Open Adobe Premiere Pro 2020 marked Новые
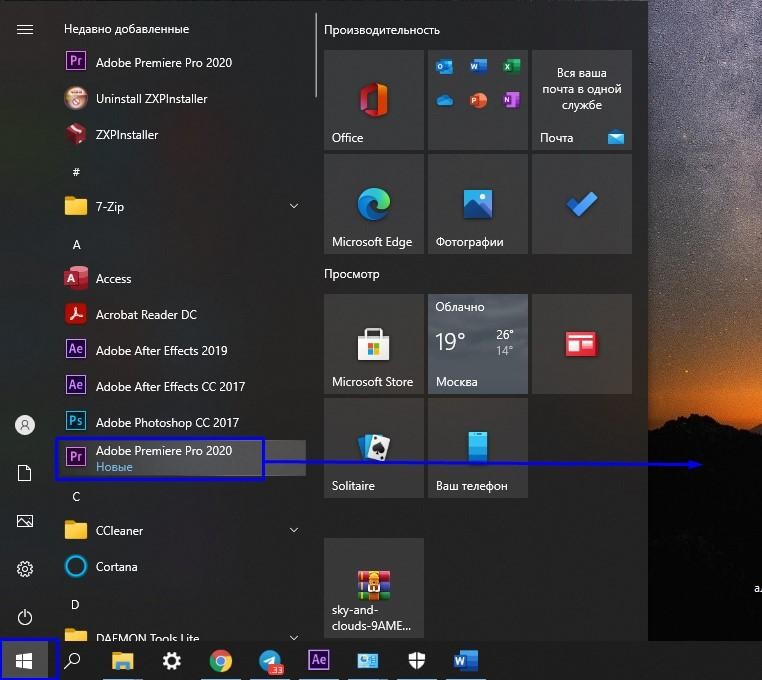Viewport: 762px width, 680px height. tap(181, 458)
